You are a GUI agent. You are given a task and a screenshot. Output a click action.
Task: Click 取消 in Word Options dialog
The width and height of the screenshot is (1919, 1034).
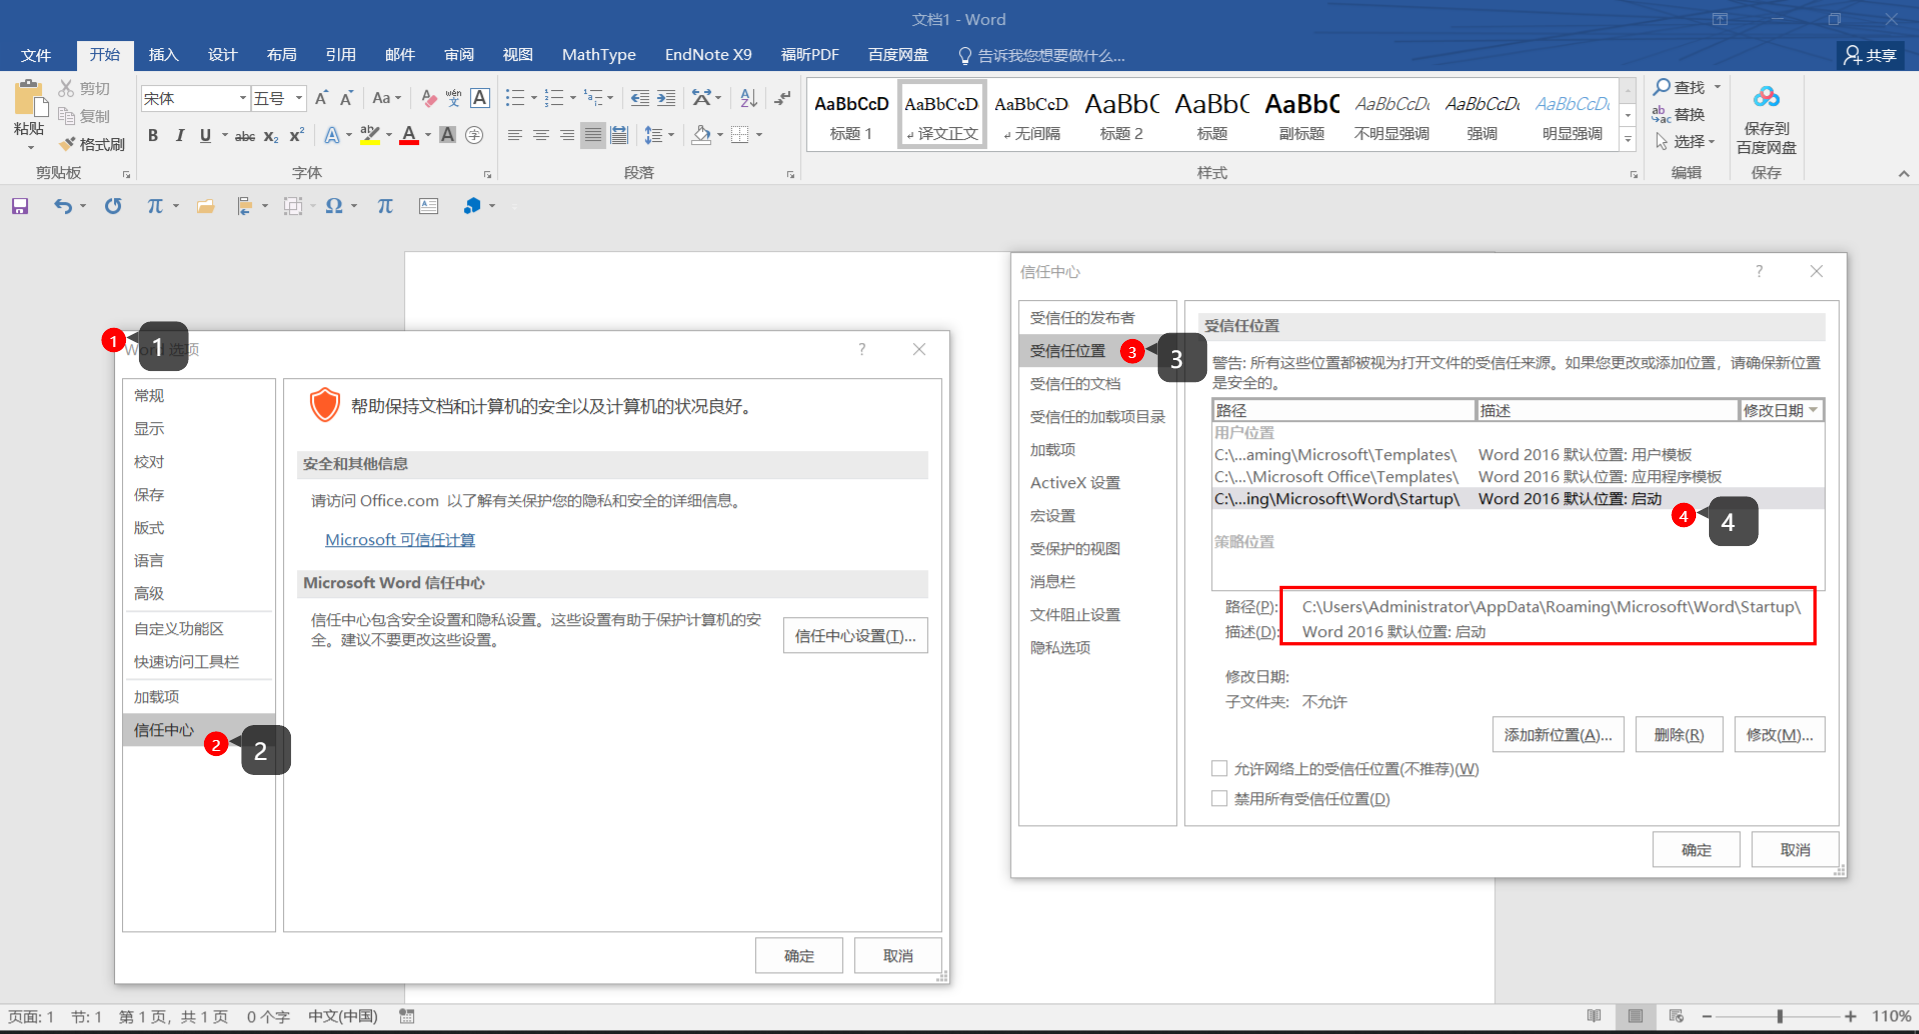coord(898,956)
